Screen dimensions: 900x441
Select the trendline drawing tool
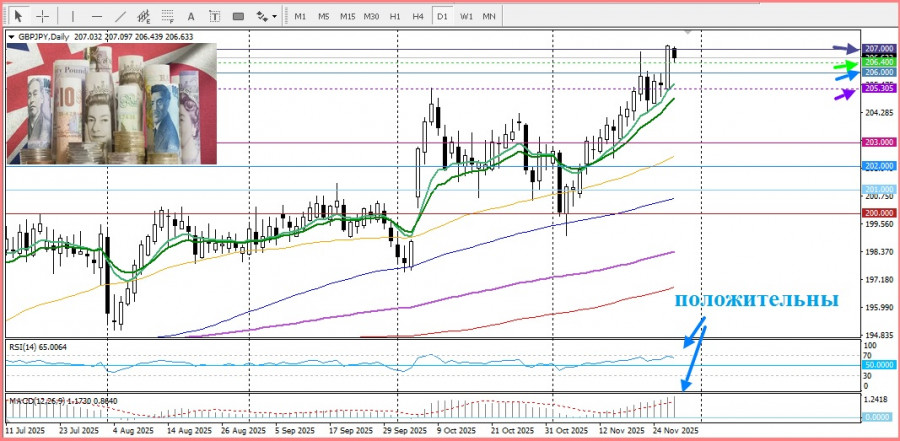[121, 16]
